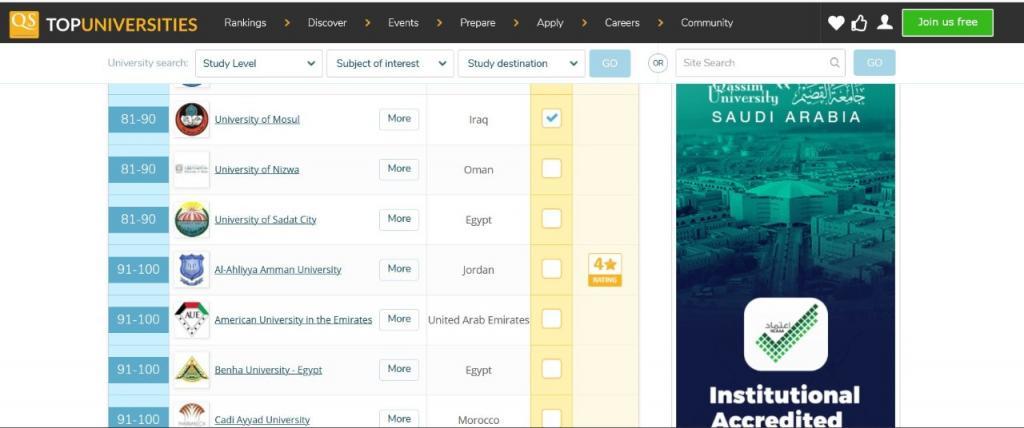Click the thumbs-up icon in header
The width and height of the screenshot is (1024, 428).
859,23
